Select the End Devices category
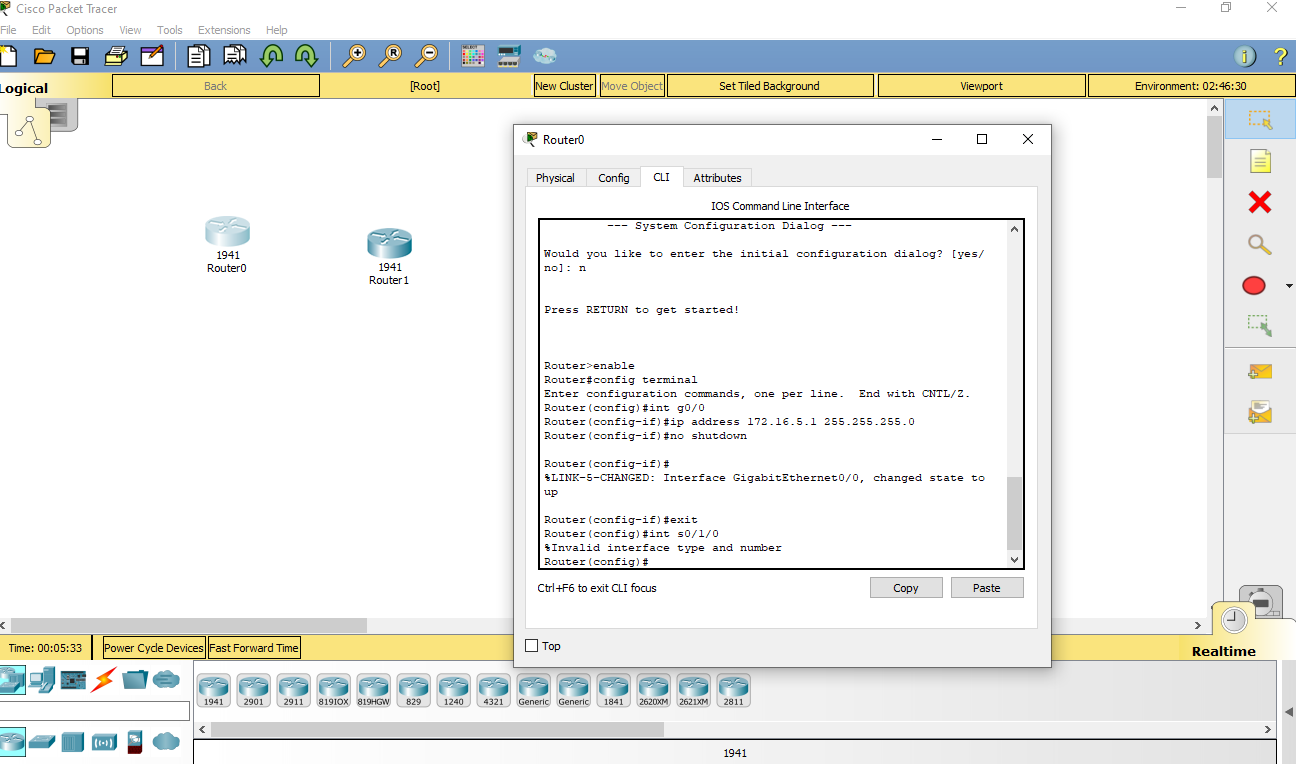Viewport: 1296px width, 764px height. pyautogui.click(x=42, y=680)
